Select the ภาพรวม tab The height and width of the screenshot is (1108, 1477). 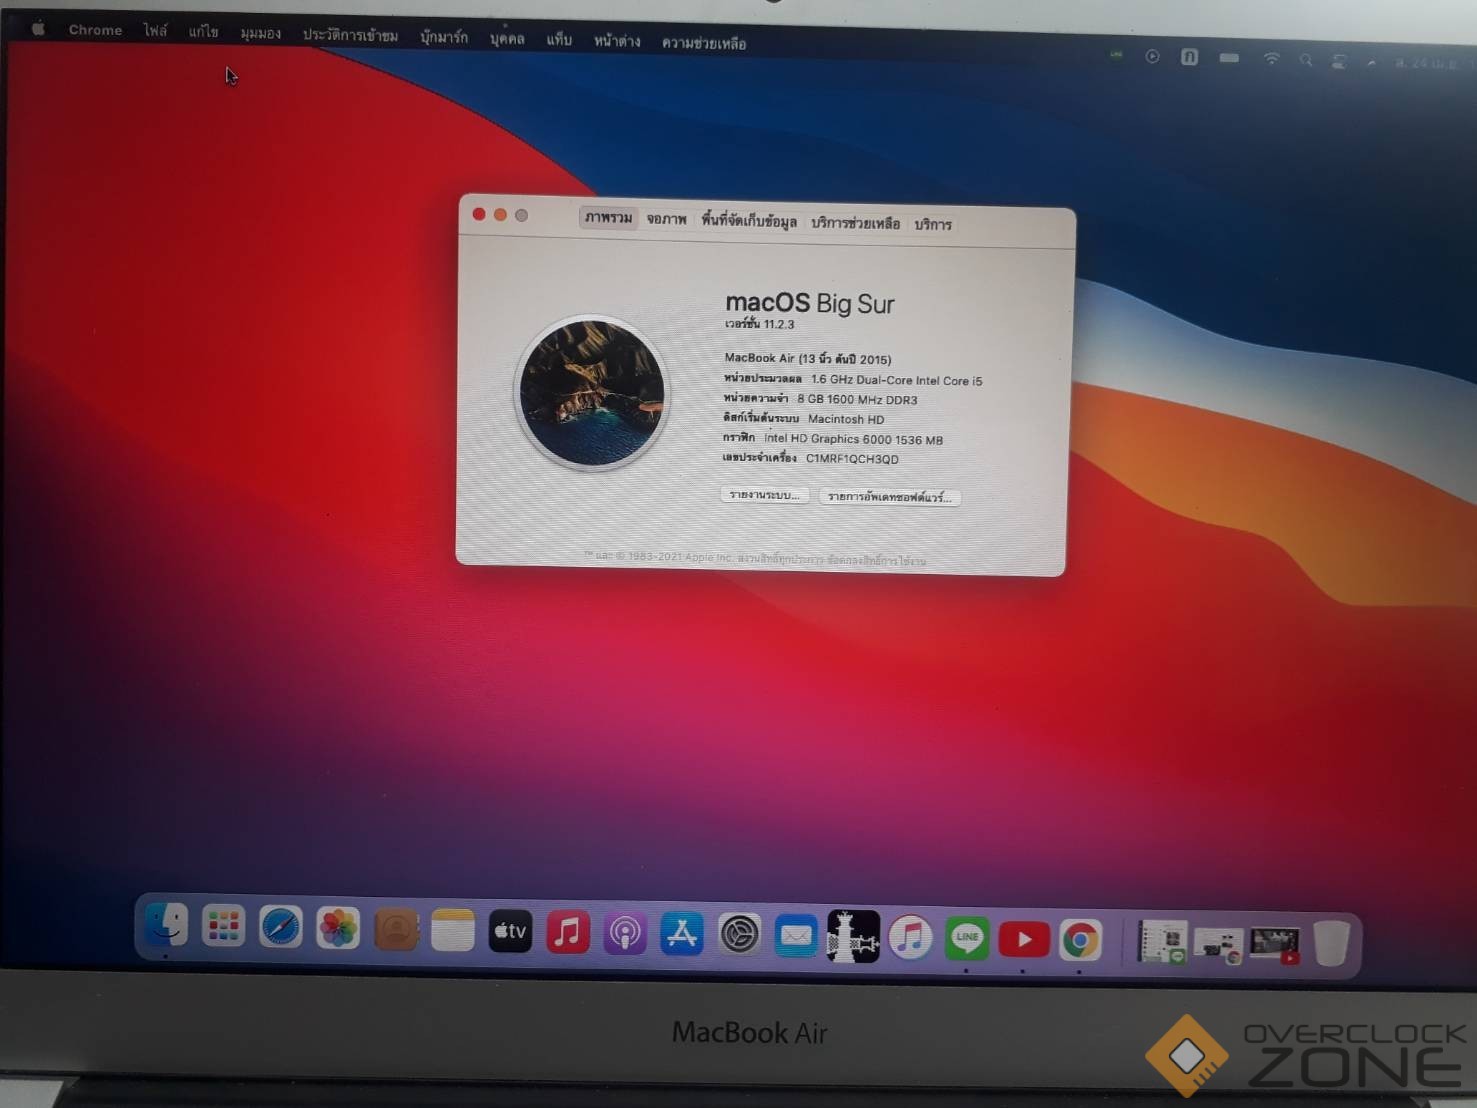(x=608, y=217)
